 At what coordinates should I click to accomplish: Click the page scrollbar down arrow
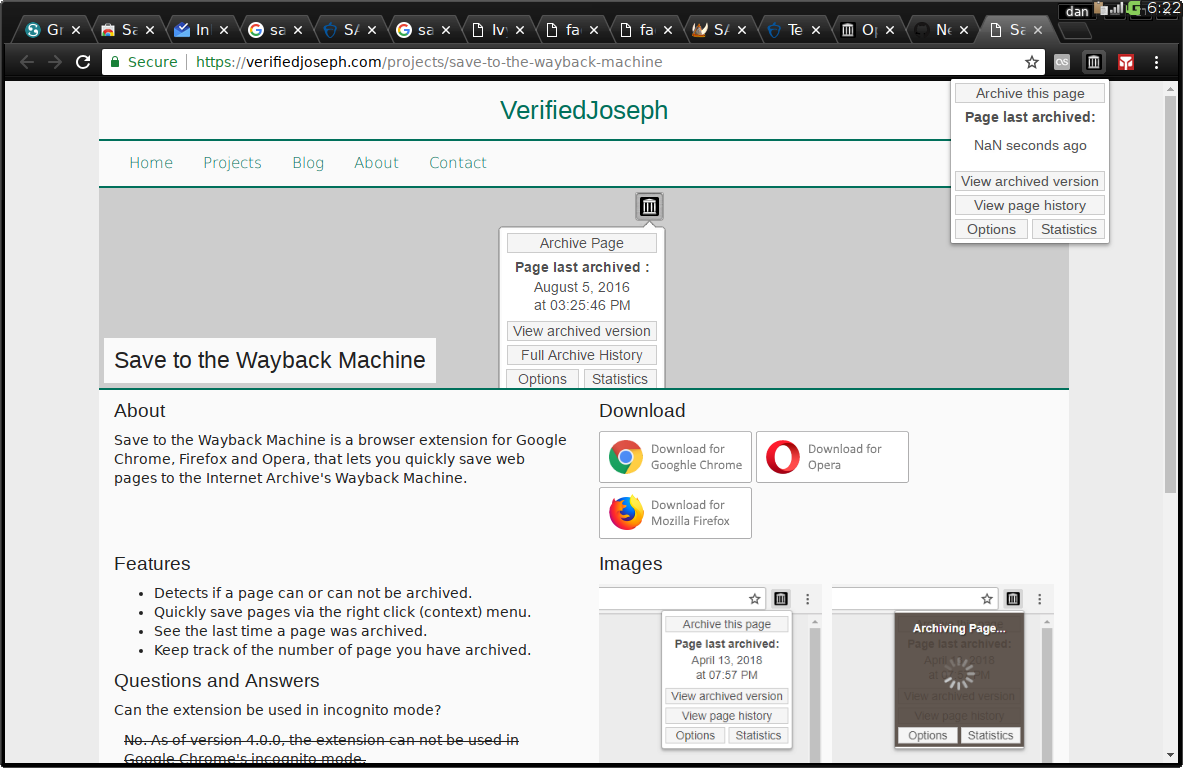[x=1170, y=755]
